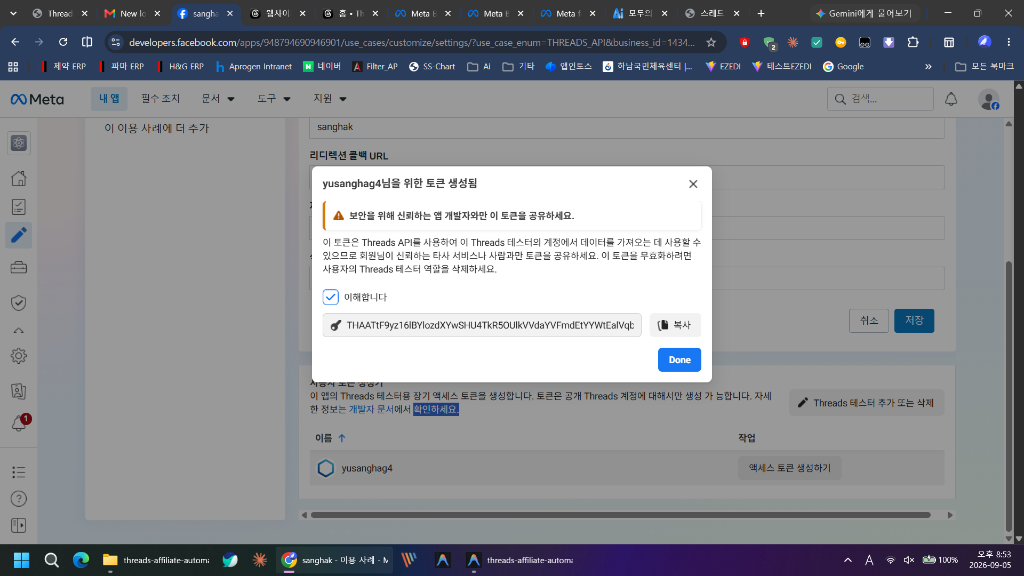
Task: Collapse sidebar section with chevron up
Action: point(18,330)
